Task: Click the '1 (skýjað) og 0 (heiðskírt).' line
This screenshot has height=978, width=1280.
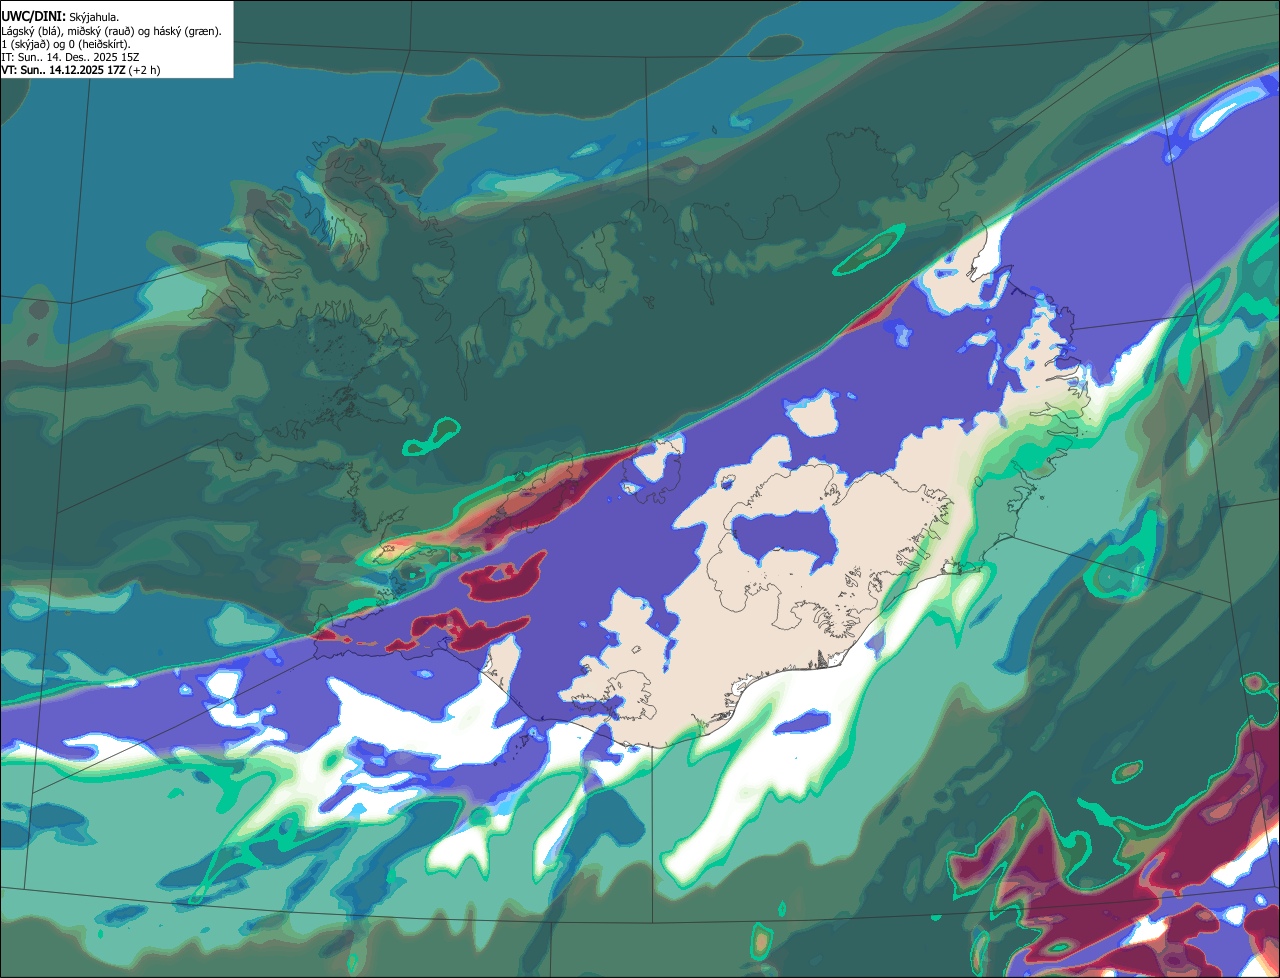Action: [x=65, y=44]
